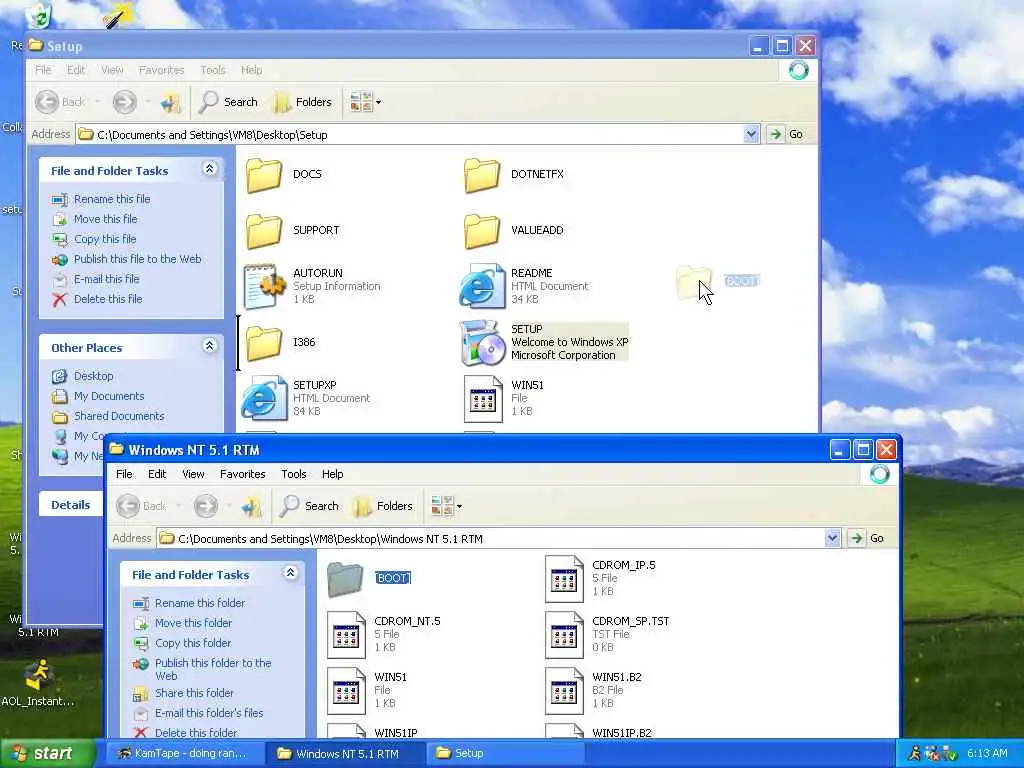Click Go button in Setup window address bar
This screenshot has width=1024, height=768.
tap(786, 135)
